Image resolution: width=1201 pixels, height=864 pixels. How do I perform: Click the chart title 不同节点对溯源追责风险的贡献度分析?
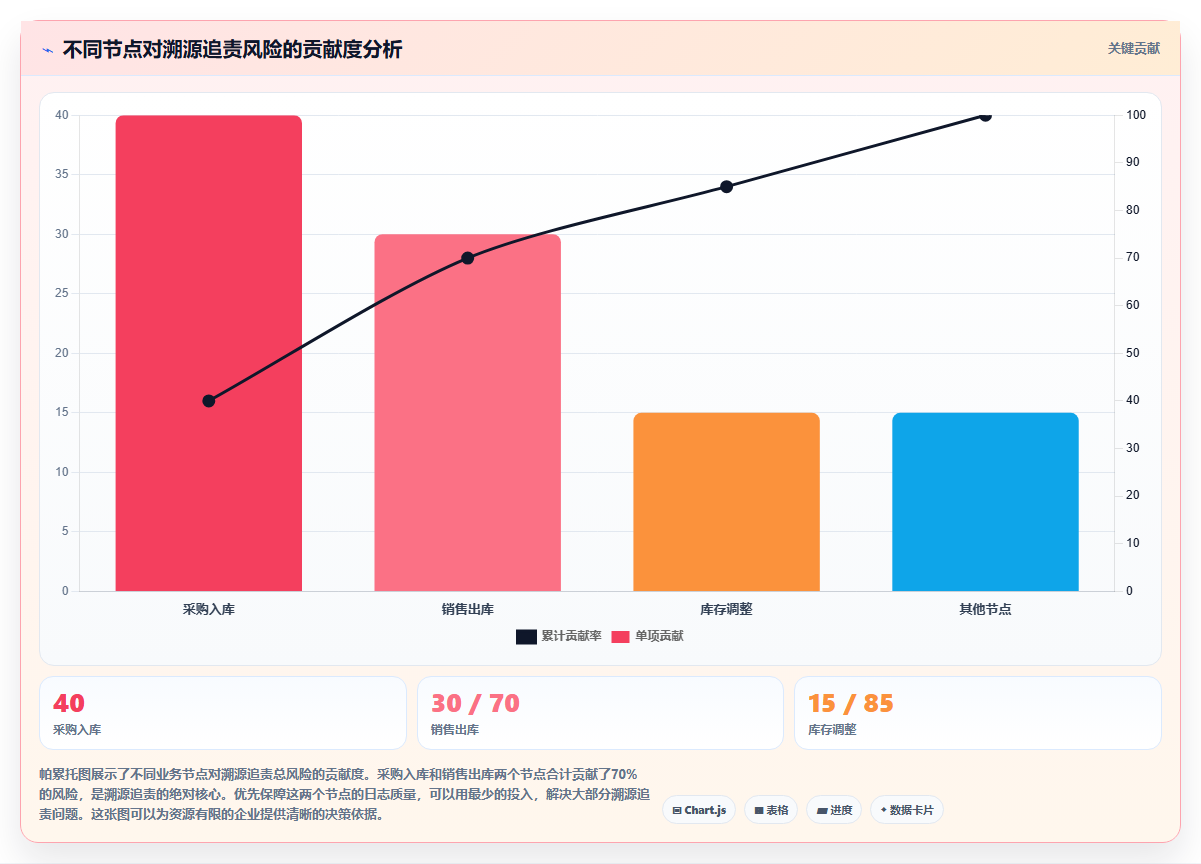233,49
